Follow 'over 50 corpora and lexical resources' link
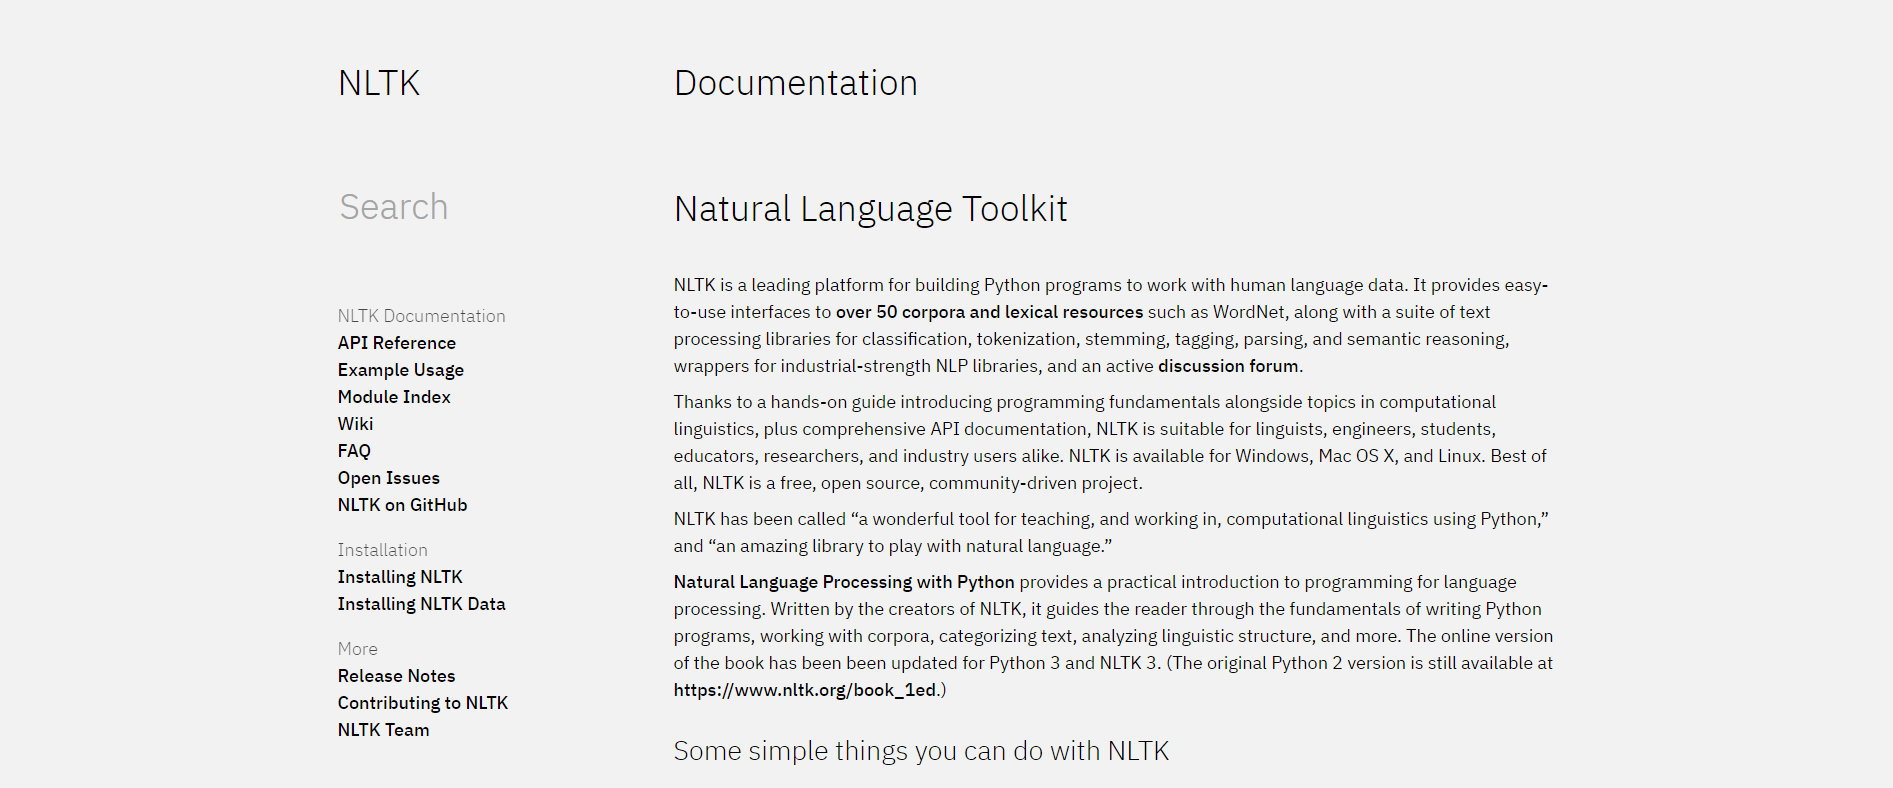Viewport: 1893px width, 788px height. point(989,312)
